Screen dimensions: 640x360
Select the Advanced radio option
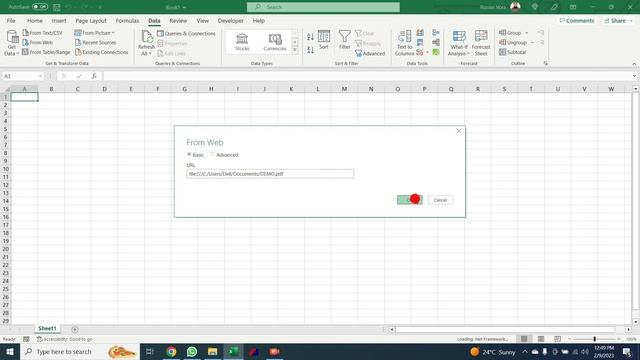pos(212,154)
